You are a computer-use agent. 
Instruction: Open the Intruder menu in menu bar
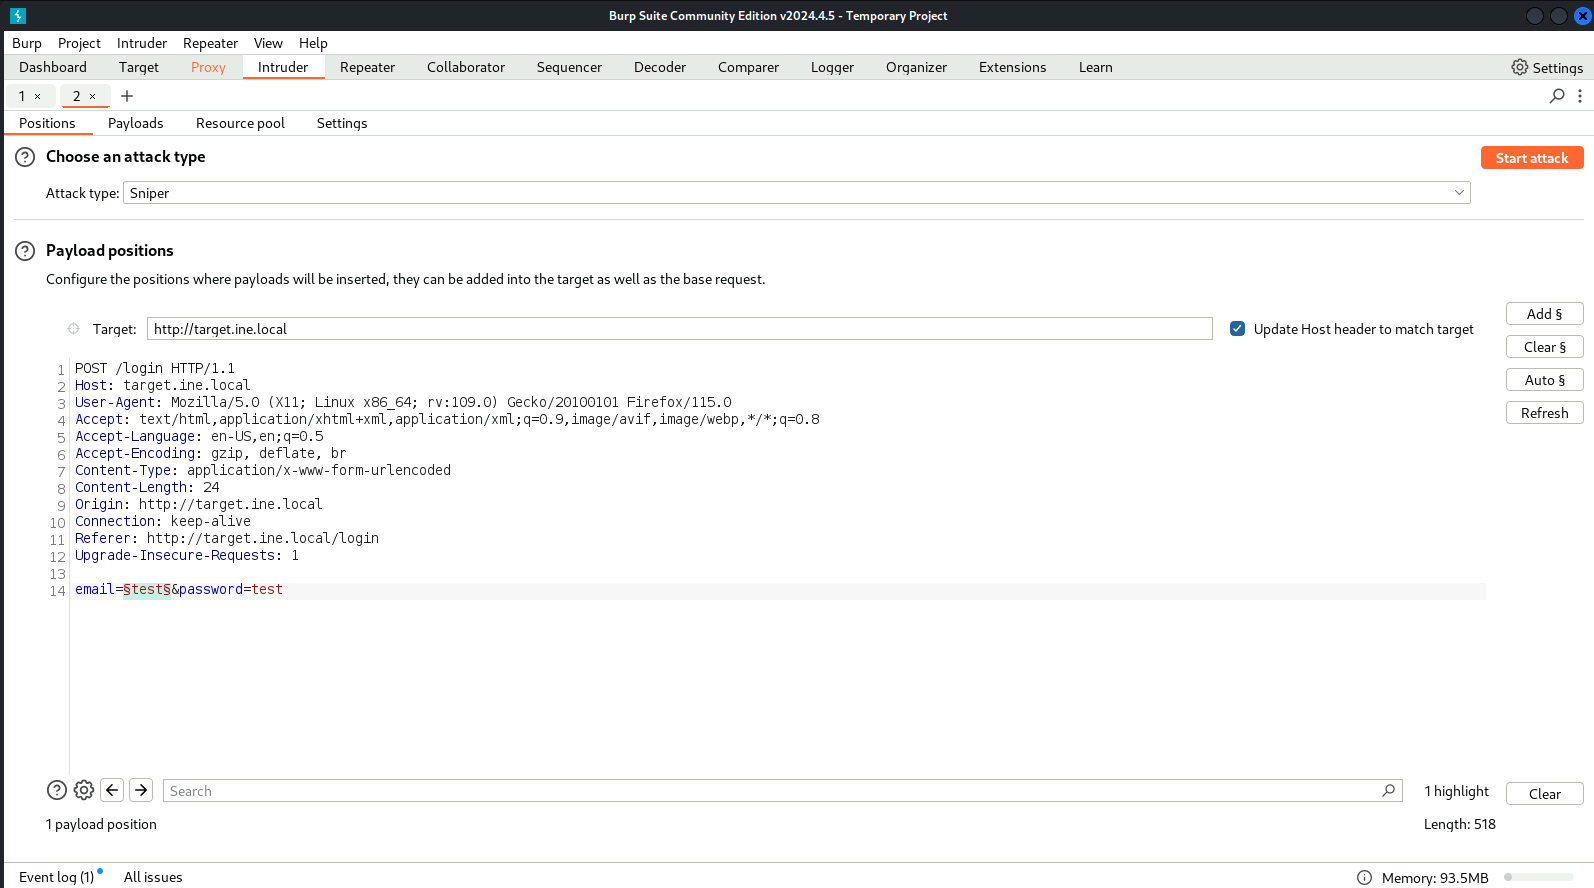click(142, 43)
